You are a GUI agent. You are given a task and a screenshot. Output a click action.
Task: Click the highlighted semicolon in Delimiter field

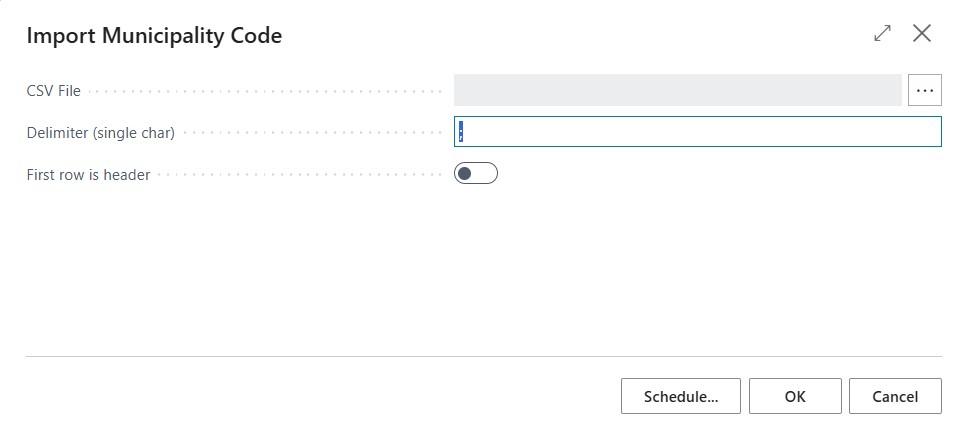(x=461, y=131)
